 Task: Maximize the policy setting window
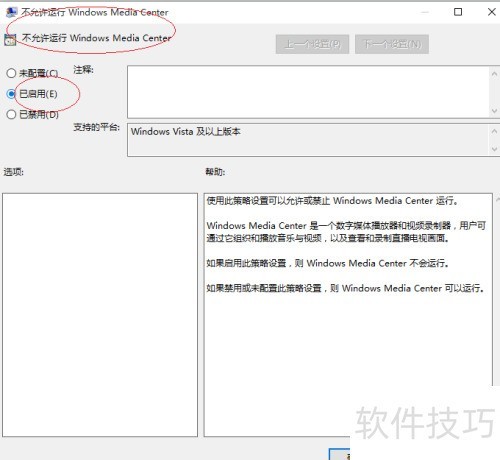[x=458, y=12]
